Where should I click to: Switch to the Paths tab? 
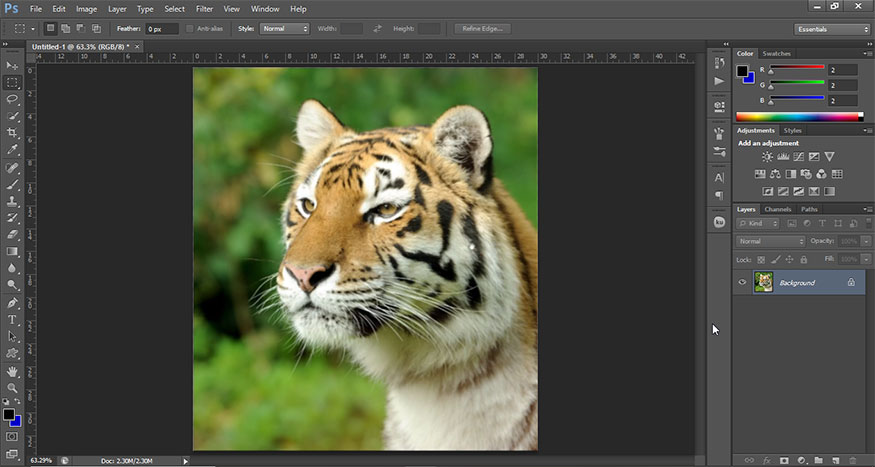click(x=809, y=209)
